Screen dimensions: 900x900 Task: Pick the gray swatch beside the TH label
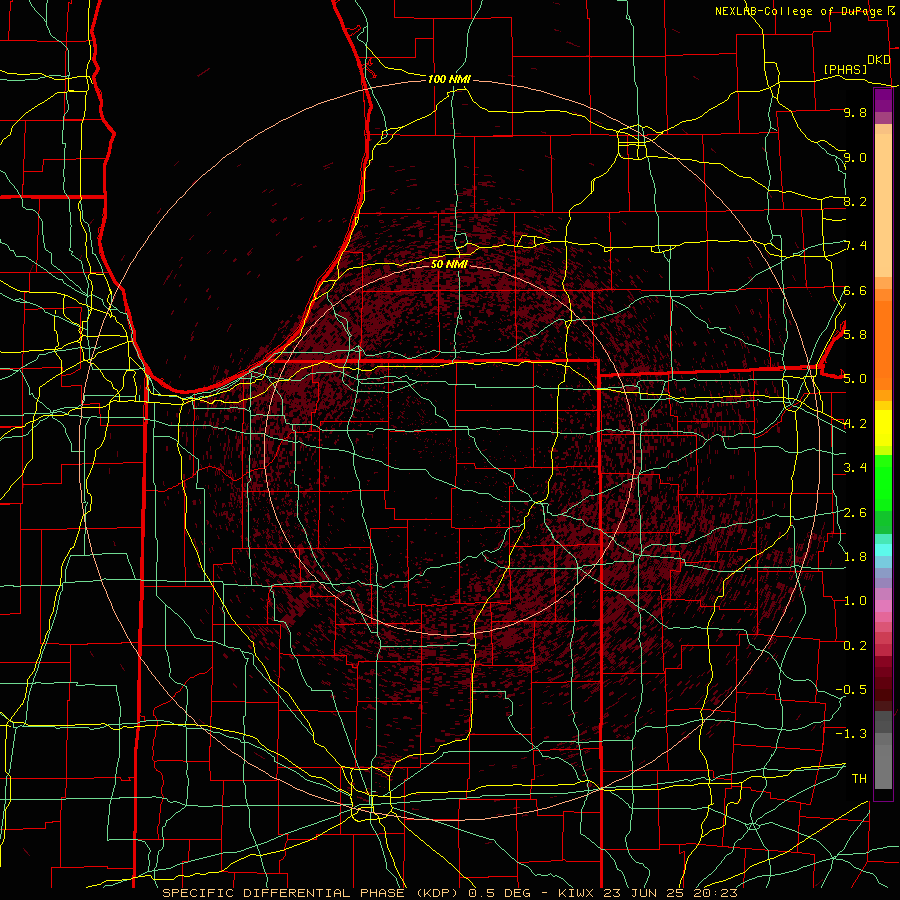click(x=883, y=766)
